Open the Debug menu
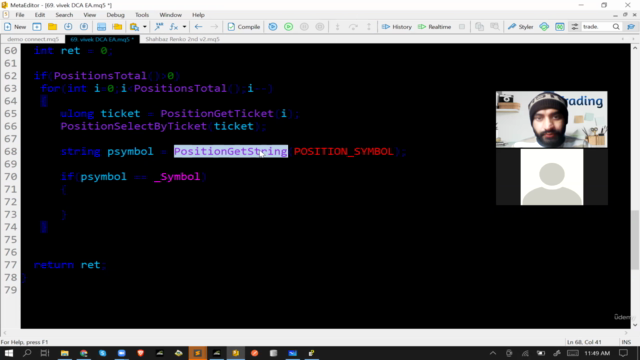Screen dimensions: 640x360 [x=116, y=15]
